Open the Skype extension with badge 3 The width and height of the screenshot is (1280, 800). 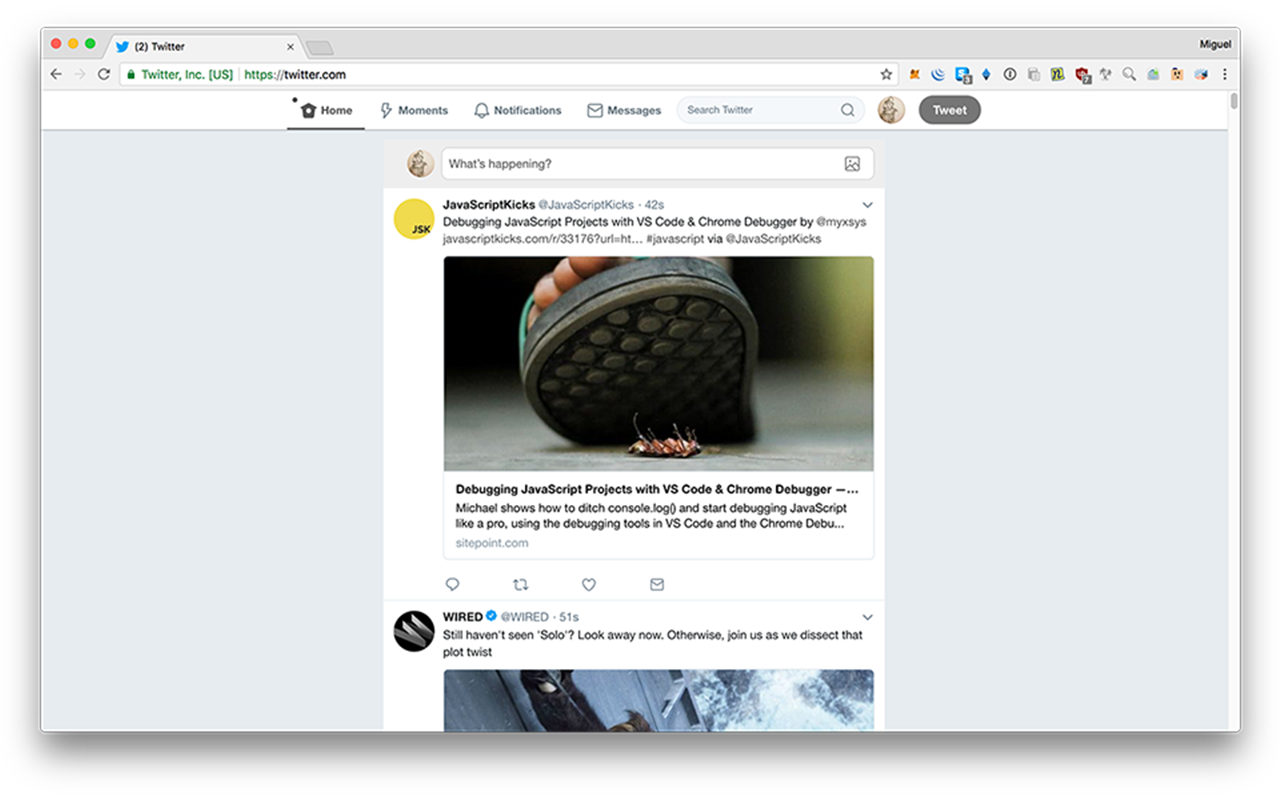pos(963,74)
